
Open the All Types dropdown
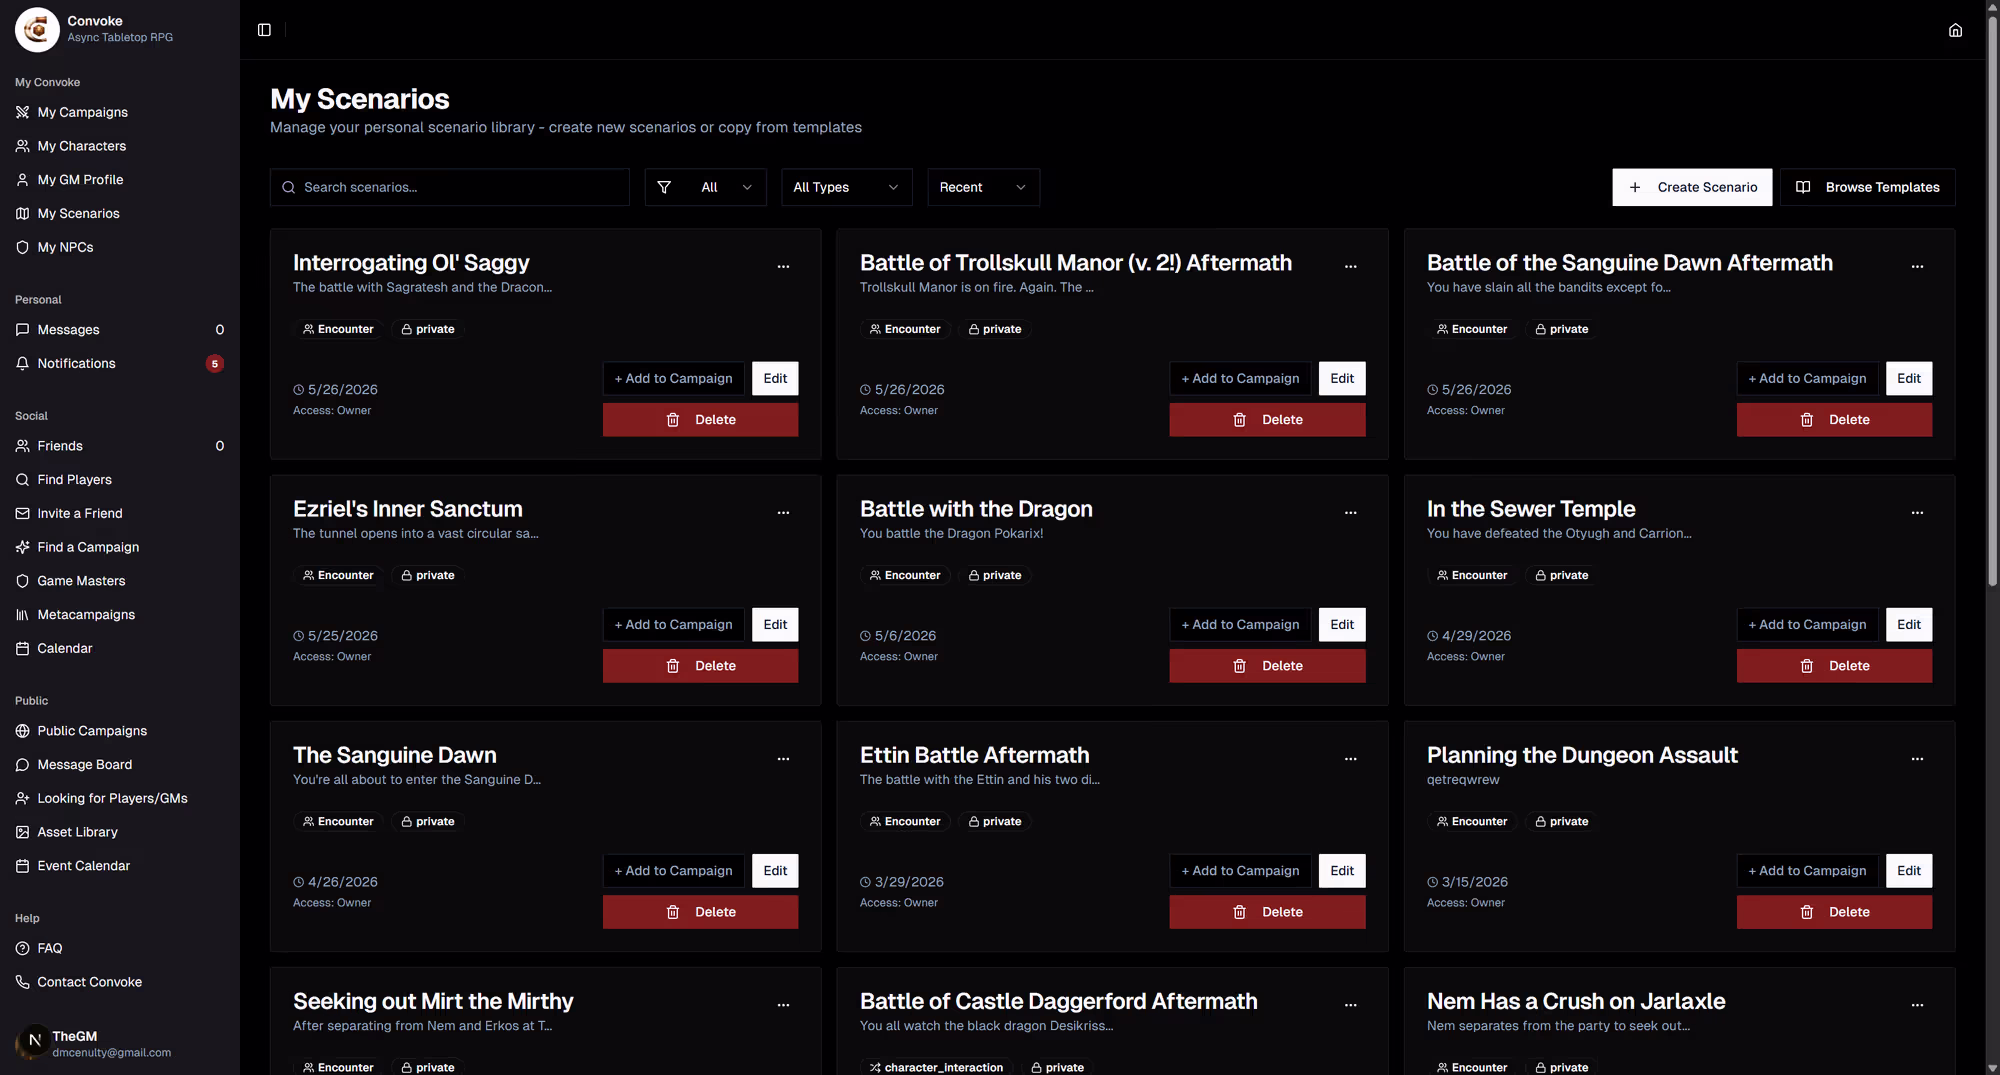[846, 187]
